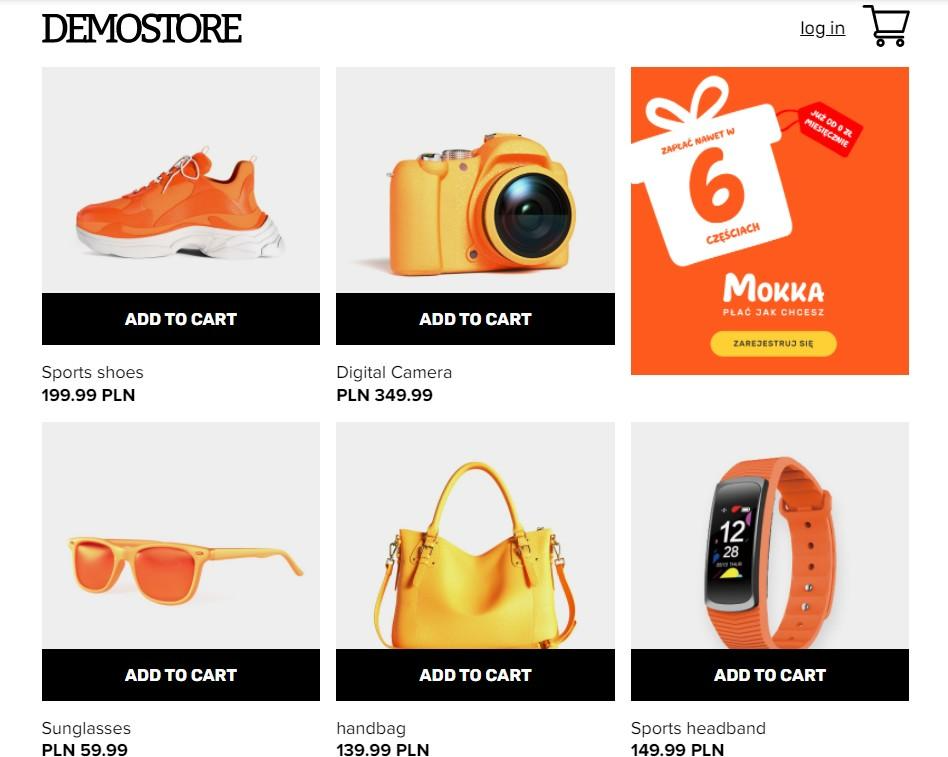948x757 pixels.
Task: Click the Mokka logo in the banner
Action: click(773, 289)
